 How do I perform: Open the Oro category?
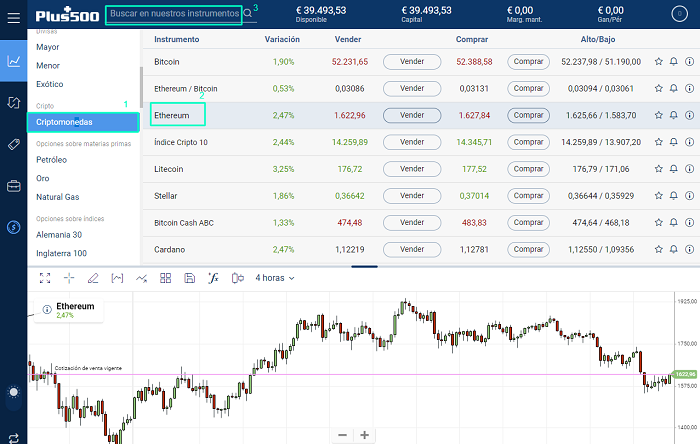pyautogui.click(x=43, y=178)
